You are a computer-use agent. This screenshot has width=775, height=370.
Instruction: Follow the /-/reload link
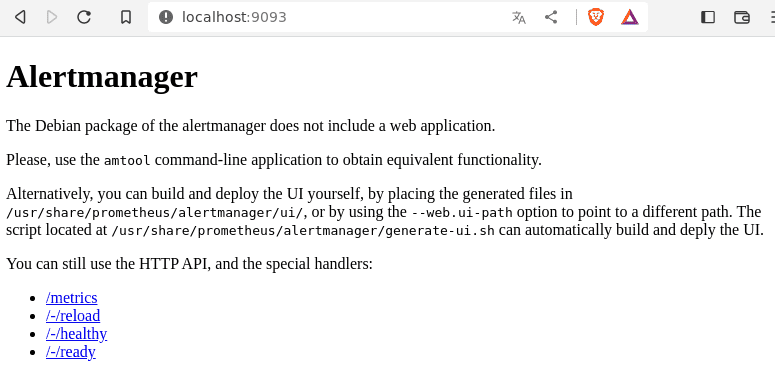click(x=73, y=316)
